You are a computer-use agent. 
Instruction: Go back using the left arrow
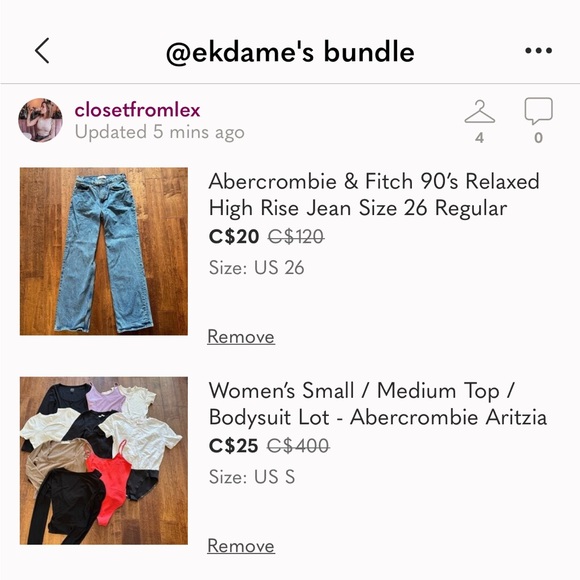[42, 51]
